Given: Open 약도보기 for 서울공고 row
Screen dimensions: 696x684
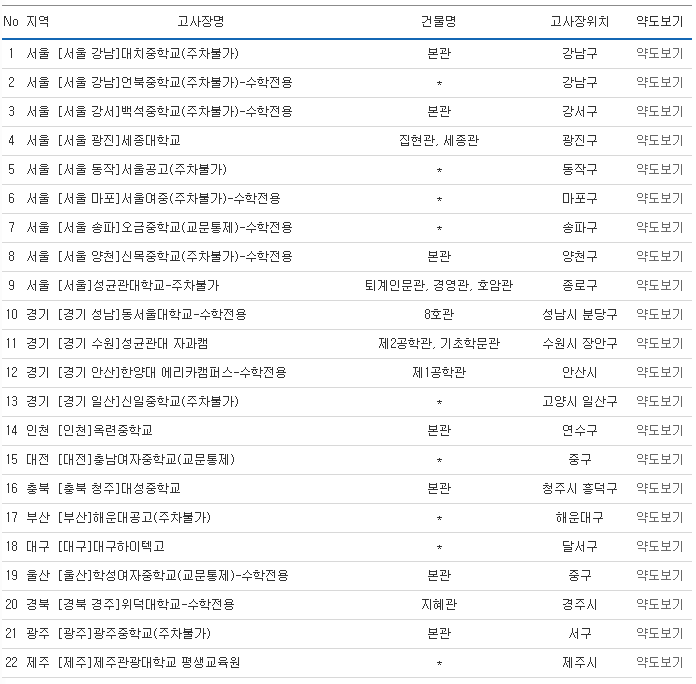Looking at the screenshot, I should pos(659,170).
